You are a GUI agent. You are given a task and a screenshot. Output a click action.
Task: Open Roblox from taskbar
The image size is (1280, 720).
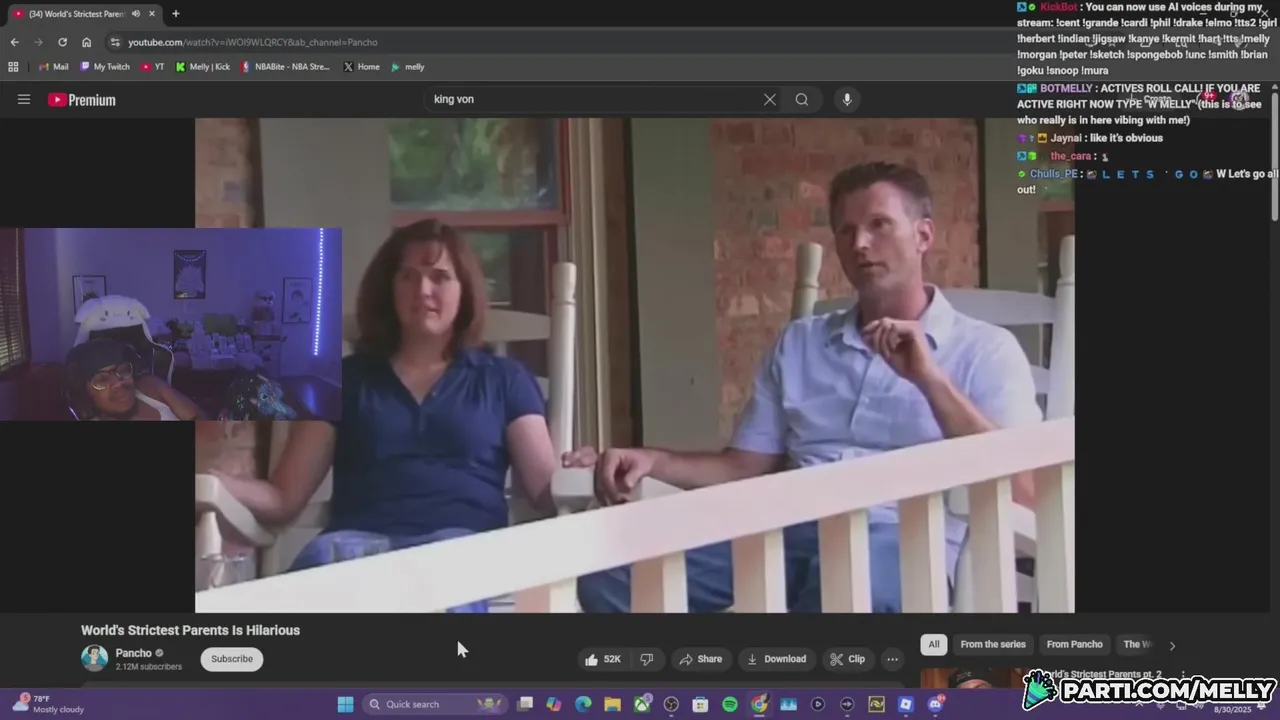click(x=905, y=704)
